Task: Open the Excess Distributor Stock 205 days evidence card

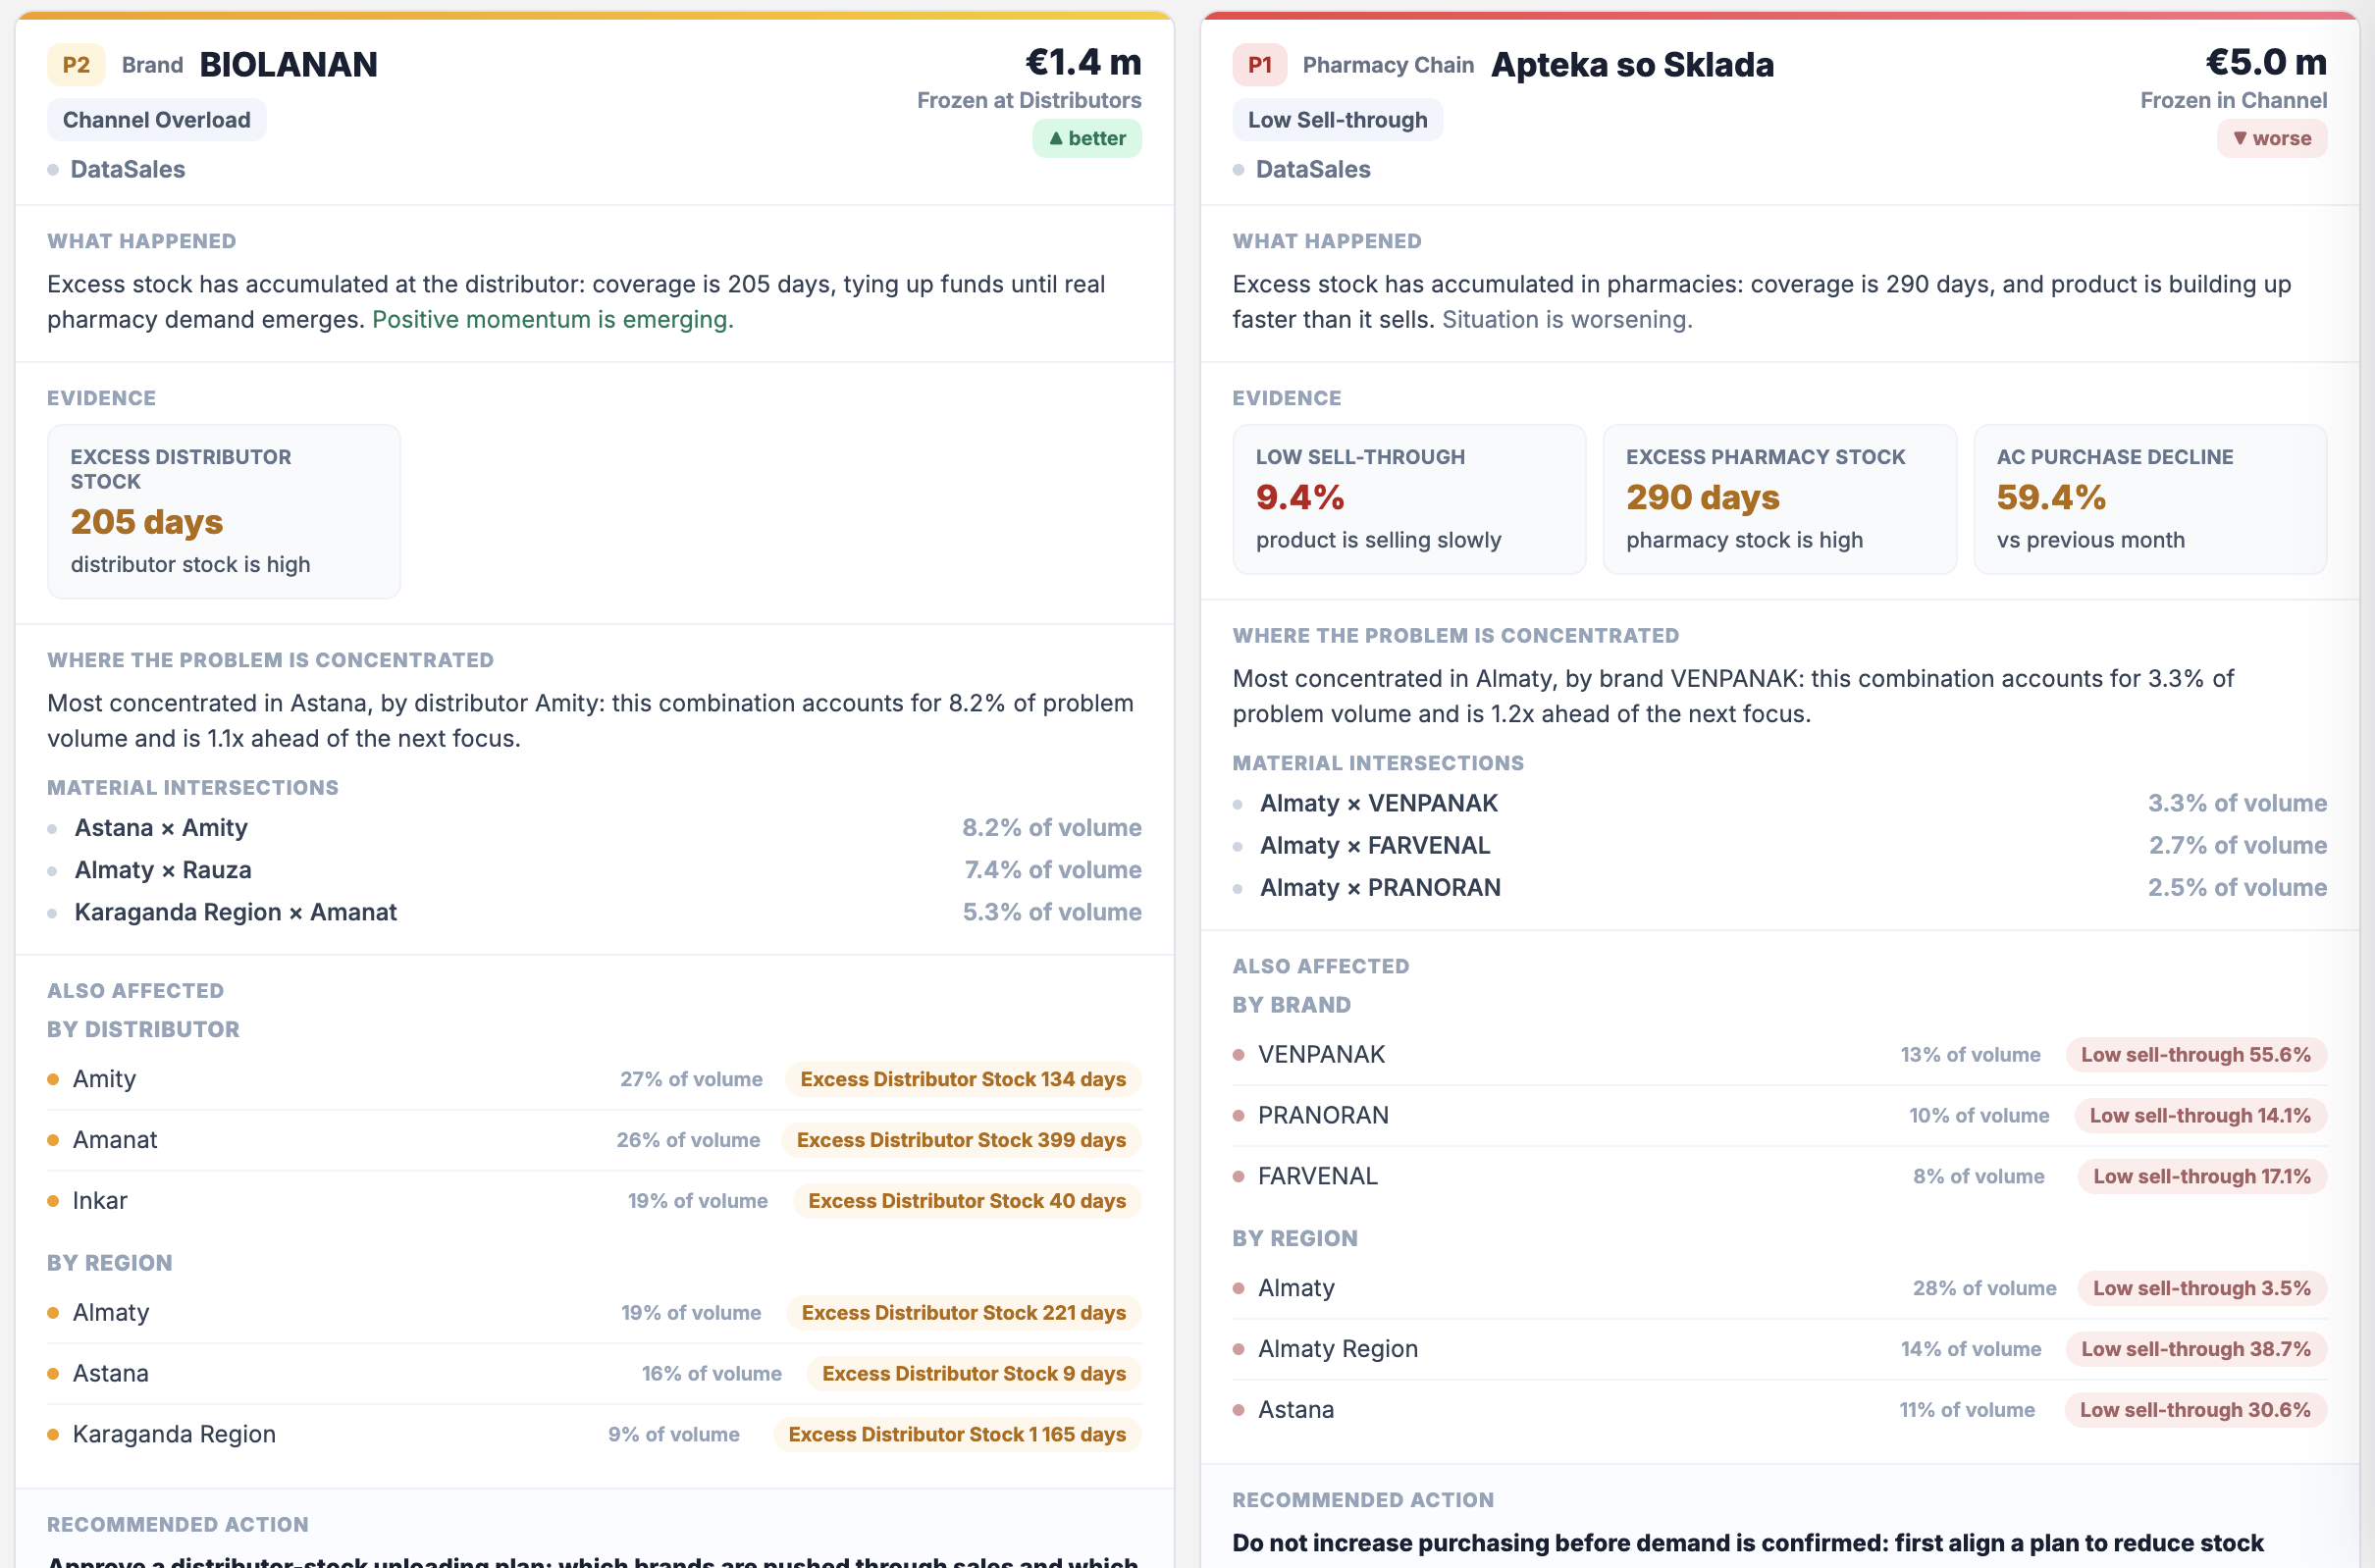Action: tap(224, 512)
